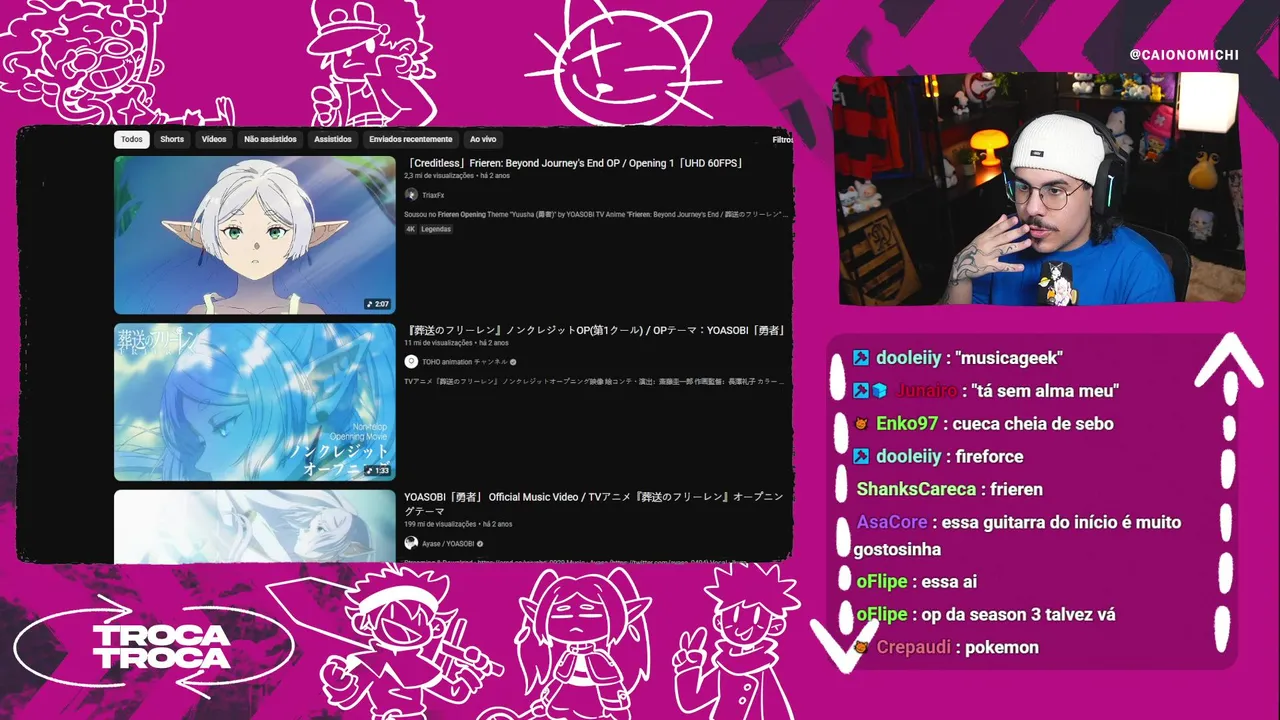
Task: Click the 'op da season 3 talvez vá' message
Action: tap(1018, 615)
